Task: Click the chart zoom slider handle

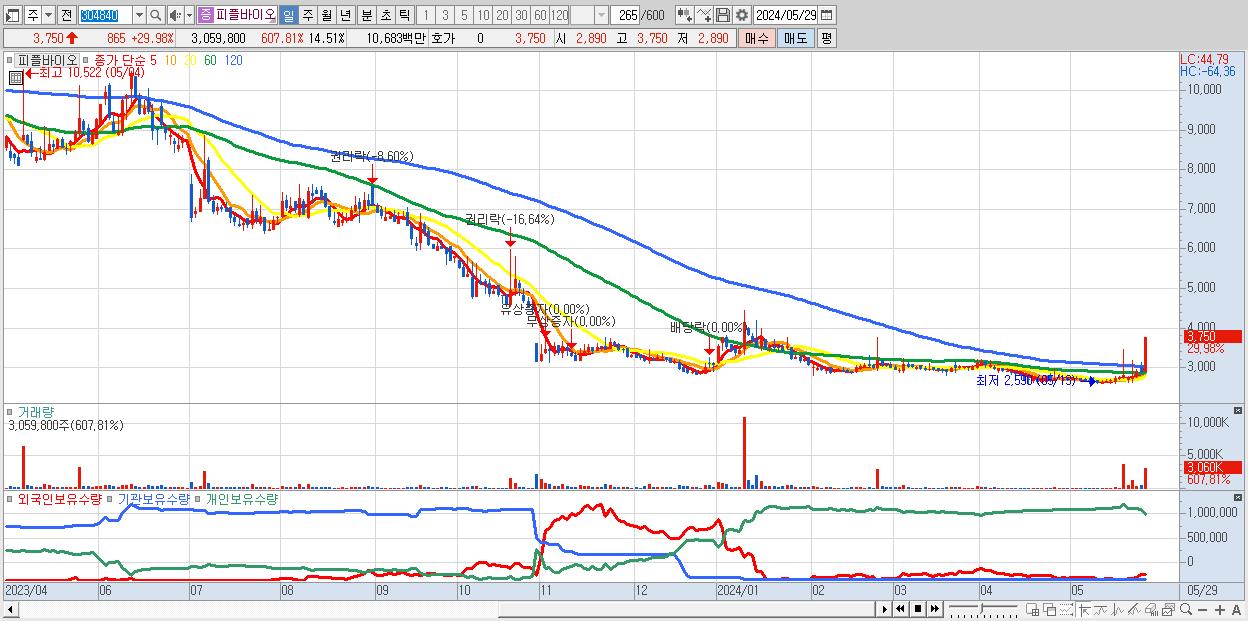Action: [981, 608]
